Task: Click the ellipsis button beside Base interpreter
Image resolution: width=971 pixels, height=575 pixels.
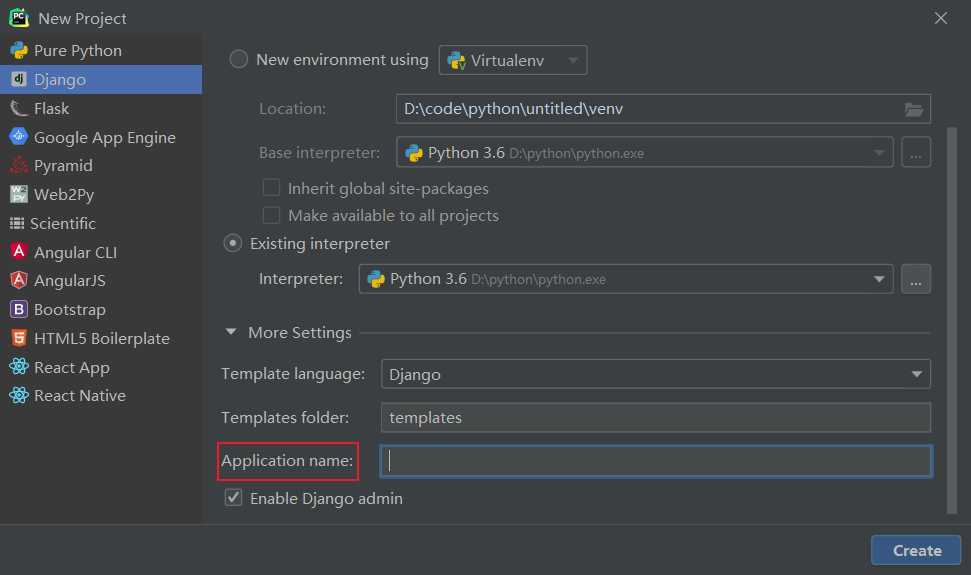Action: 915,152
